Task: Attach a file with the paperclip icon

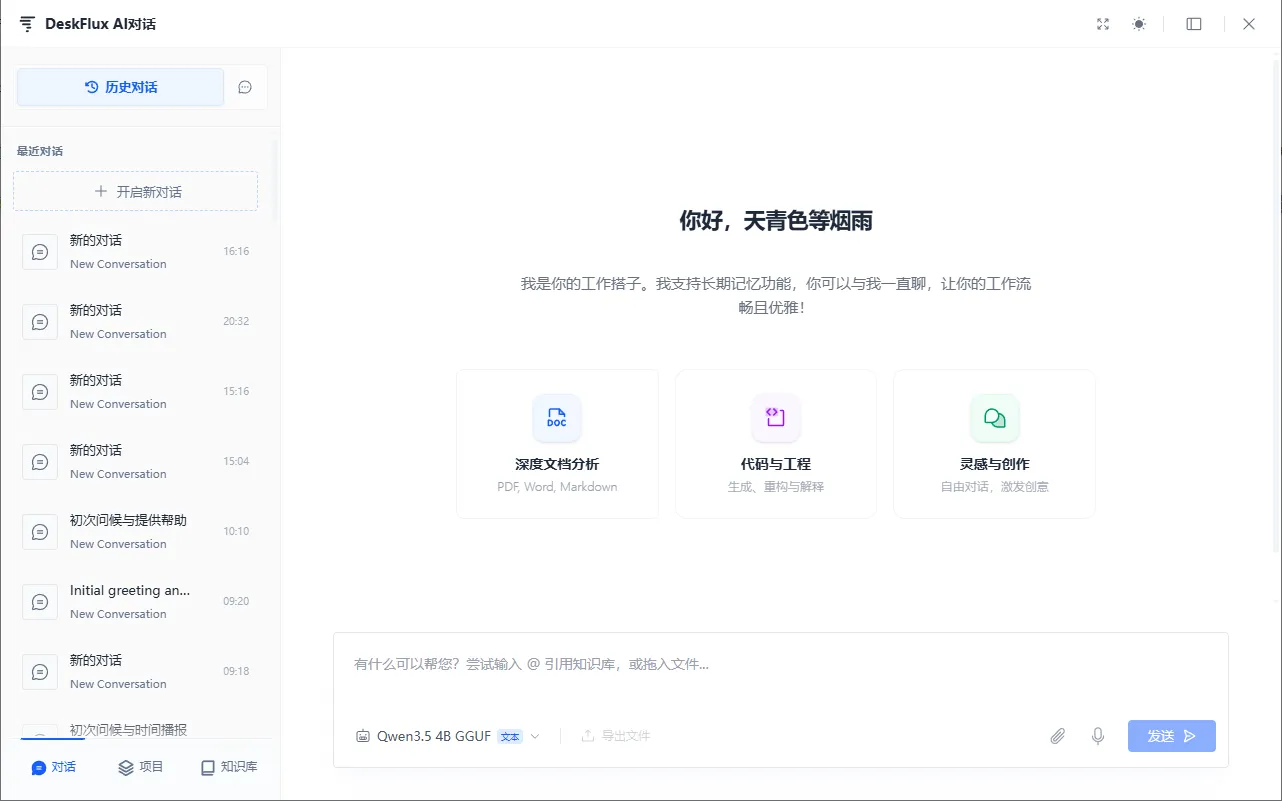Action: (x=1058, y=736)
